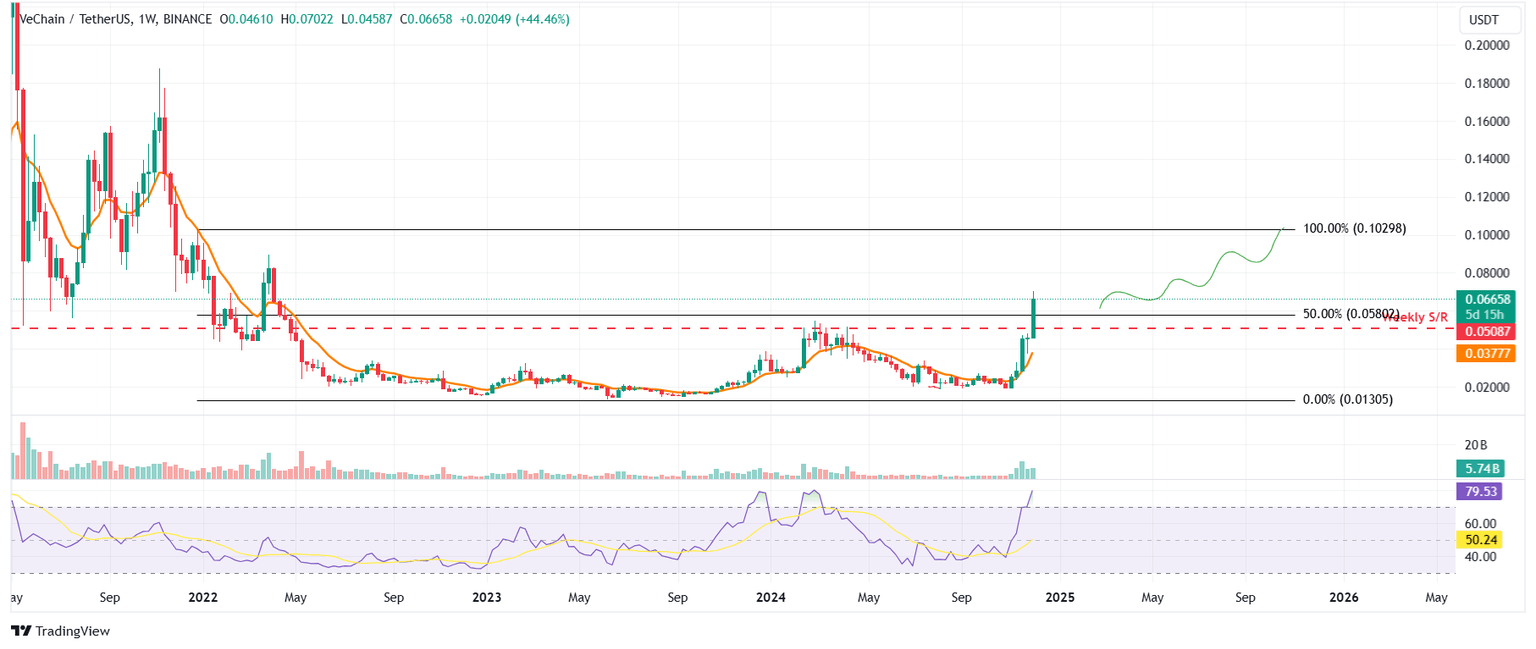Select the green 0.06658 last price label

click(1486, 298)
